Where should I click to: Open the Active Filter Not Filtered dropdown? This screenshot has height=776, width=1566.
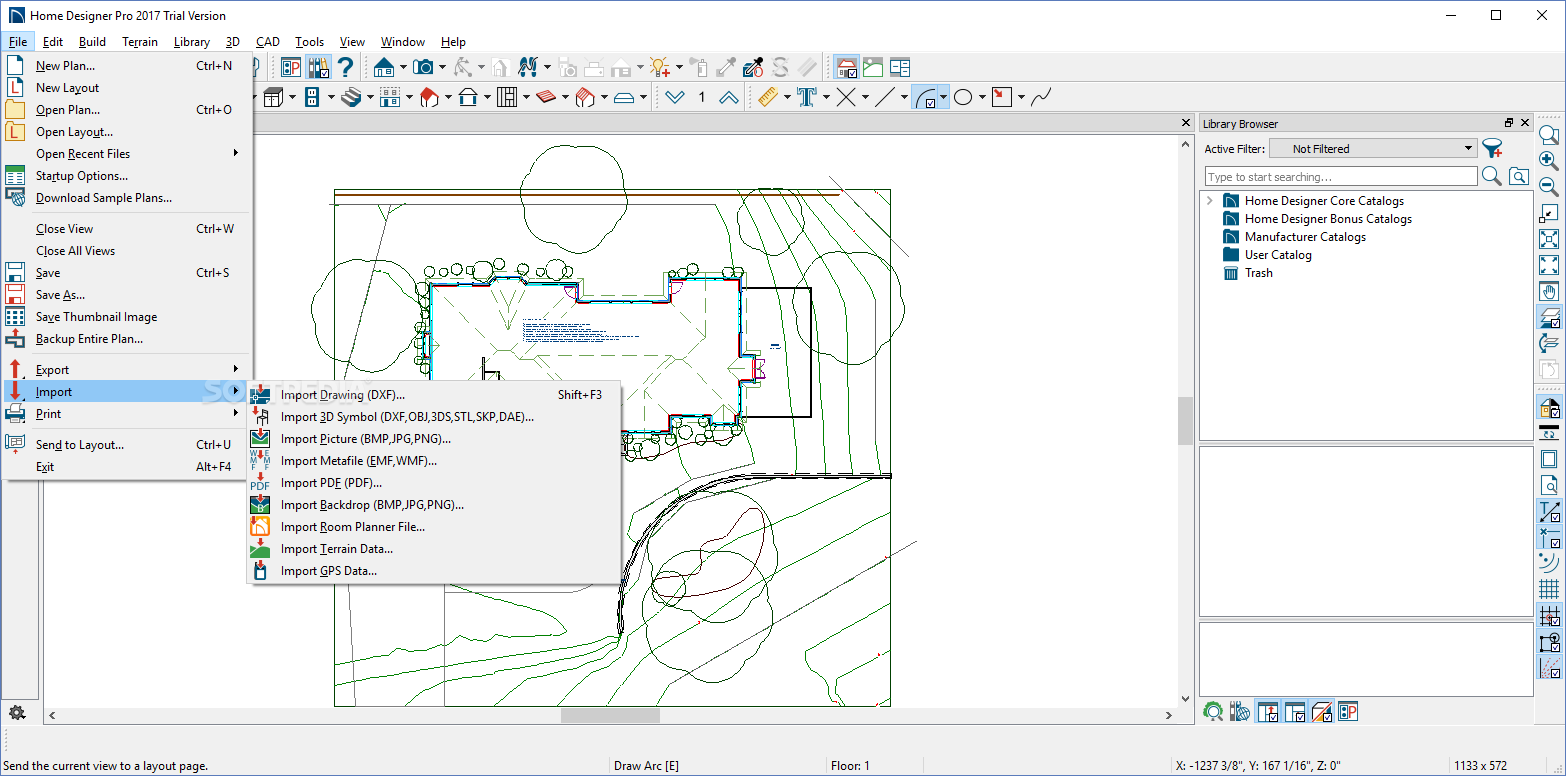(1373, 149)
